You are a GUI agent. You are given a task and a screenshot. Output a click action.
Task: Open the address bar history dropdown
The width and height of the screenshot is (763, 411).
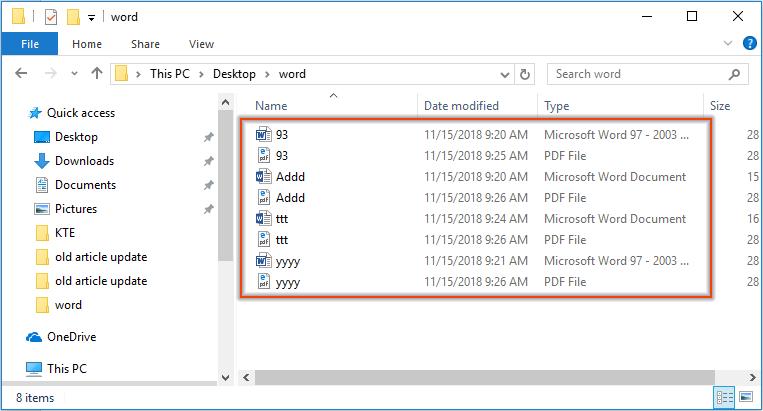click(x=505, y=74)
